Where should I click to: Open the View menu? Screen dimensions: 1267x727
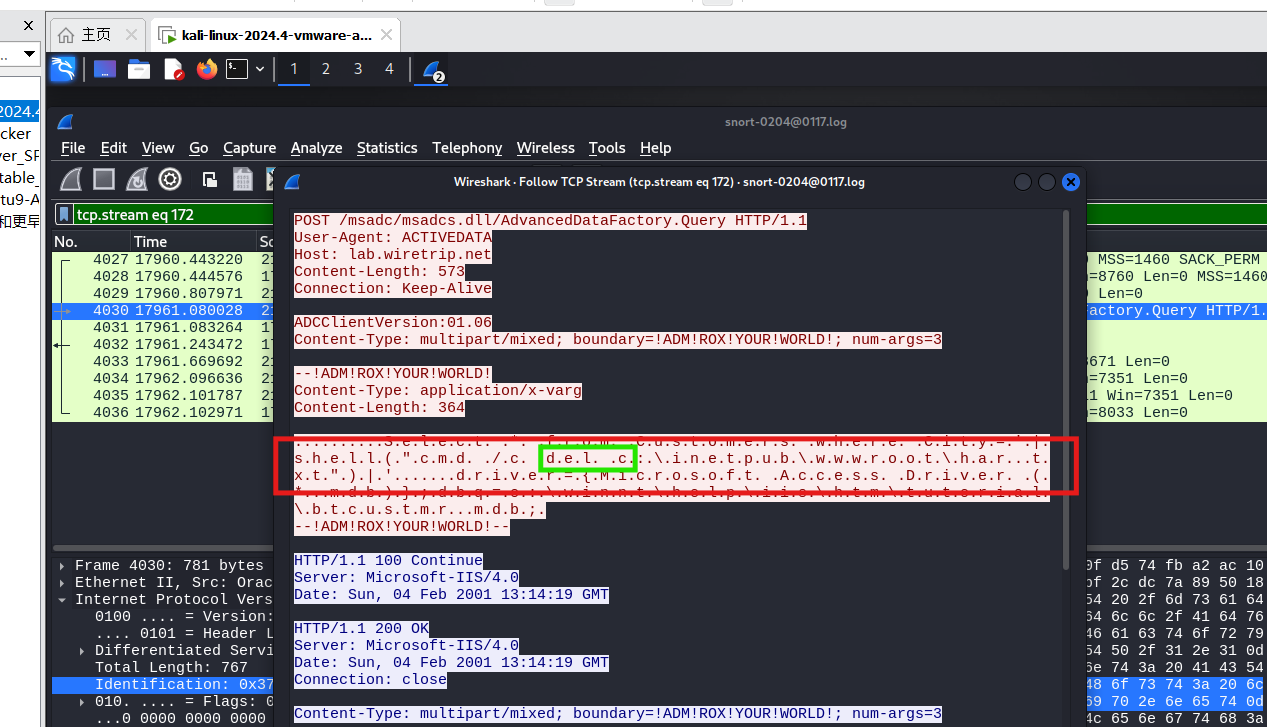pyautogui.click(x=158, y=148)
